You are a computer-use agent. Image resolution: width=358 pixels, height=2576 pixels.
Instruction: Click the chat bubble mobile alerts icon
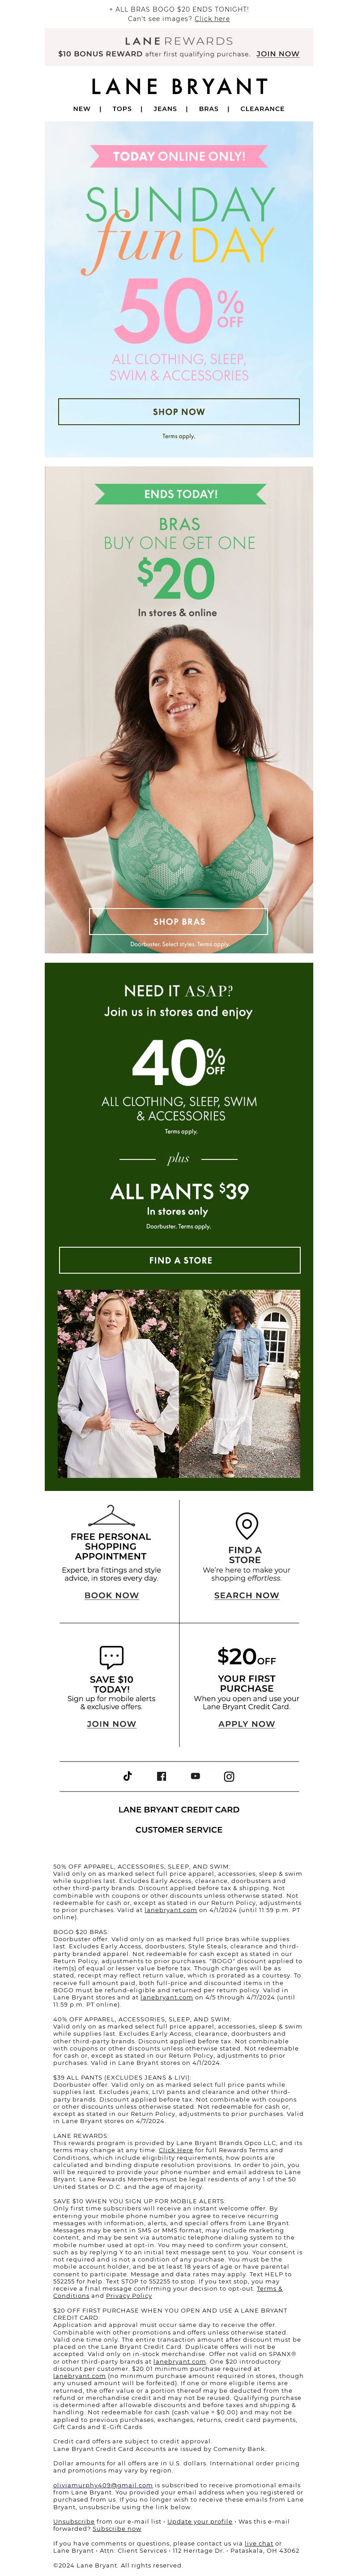[112, 1656]
